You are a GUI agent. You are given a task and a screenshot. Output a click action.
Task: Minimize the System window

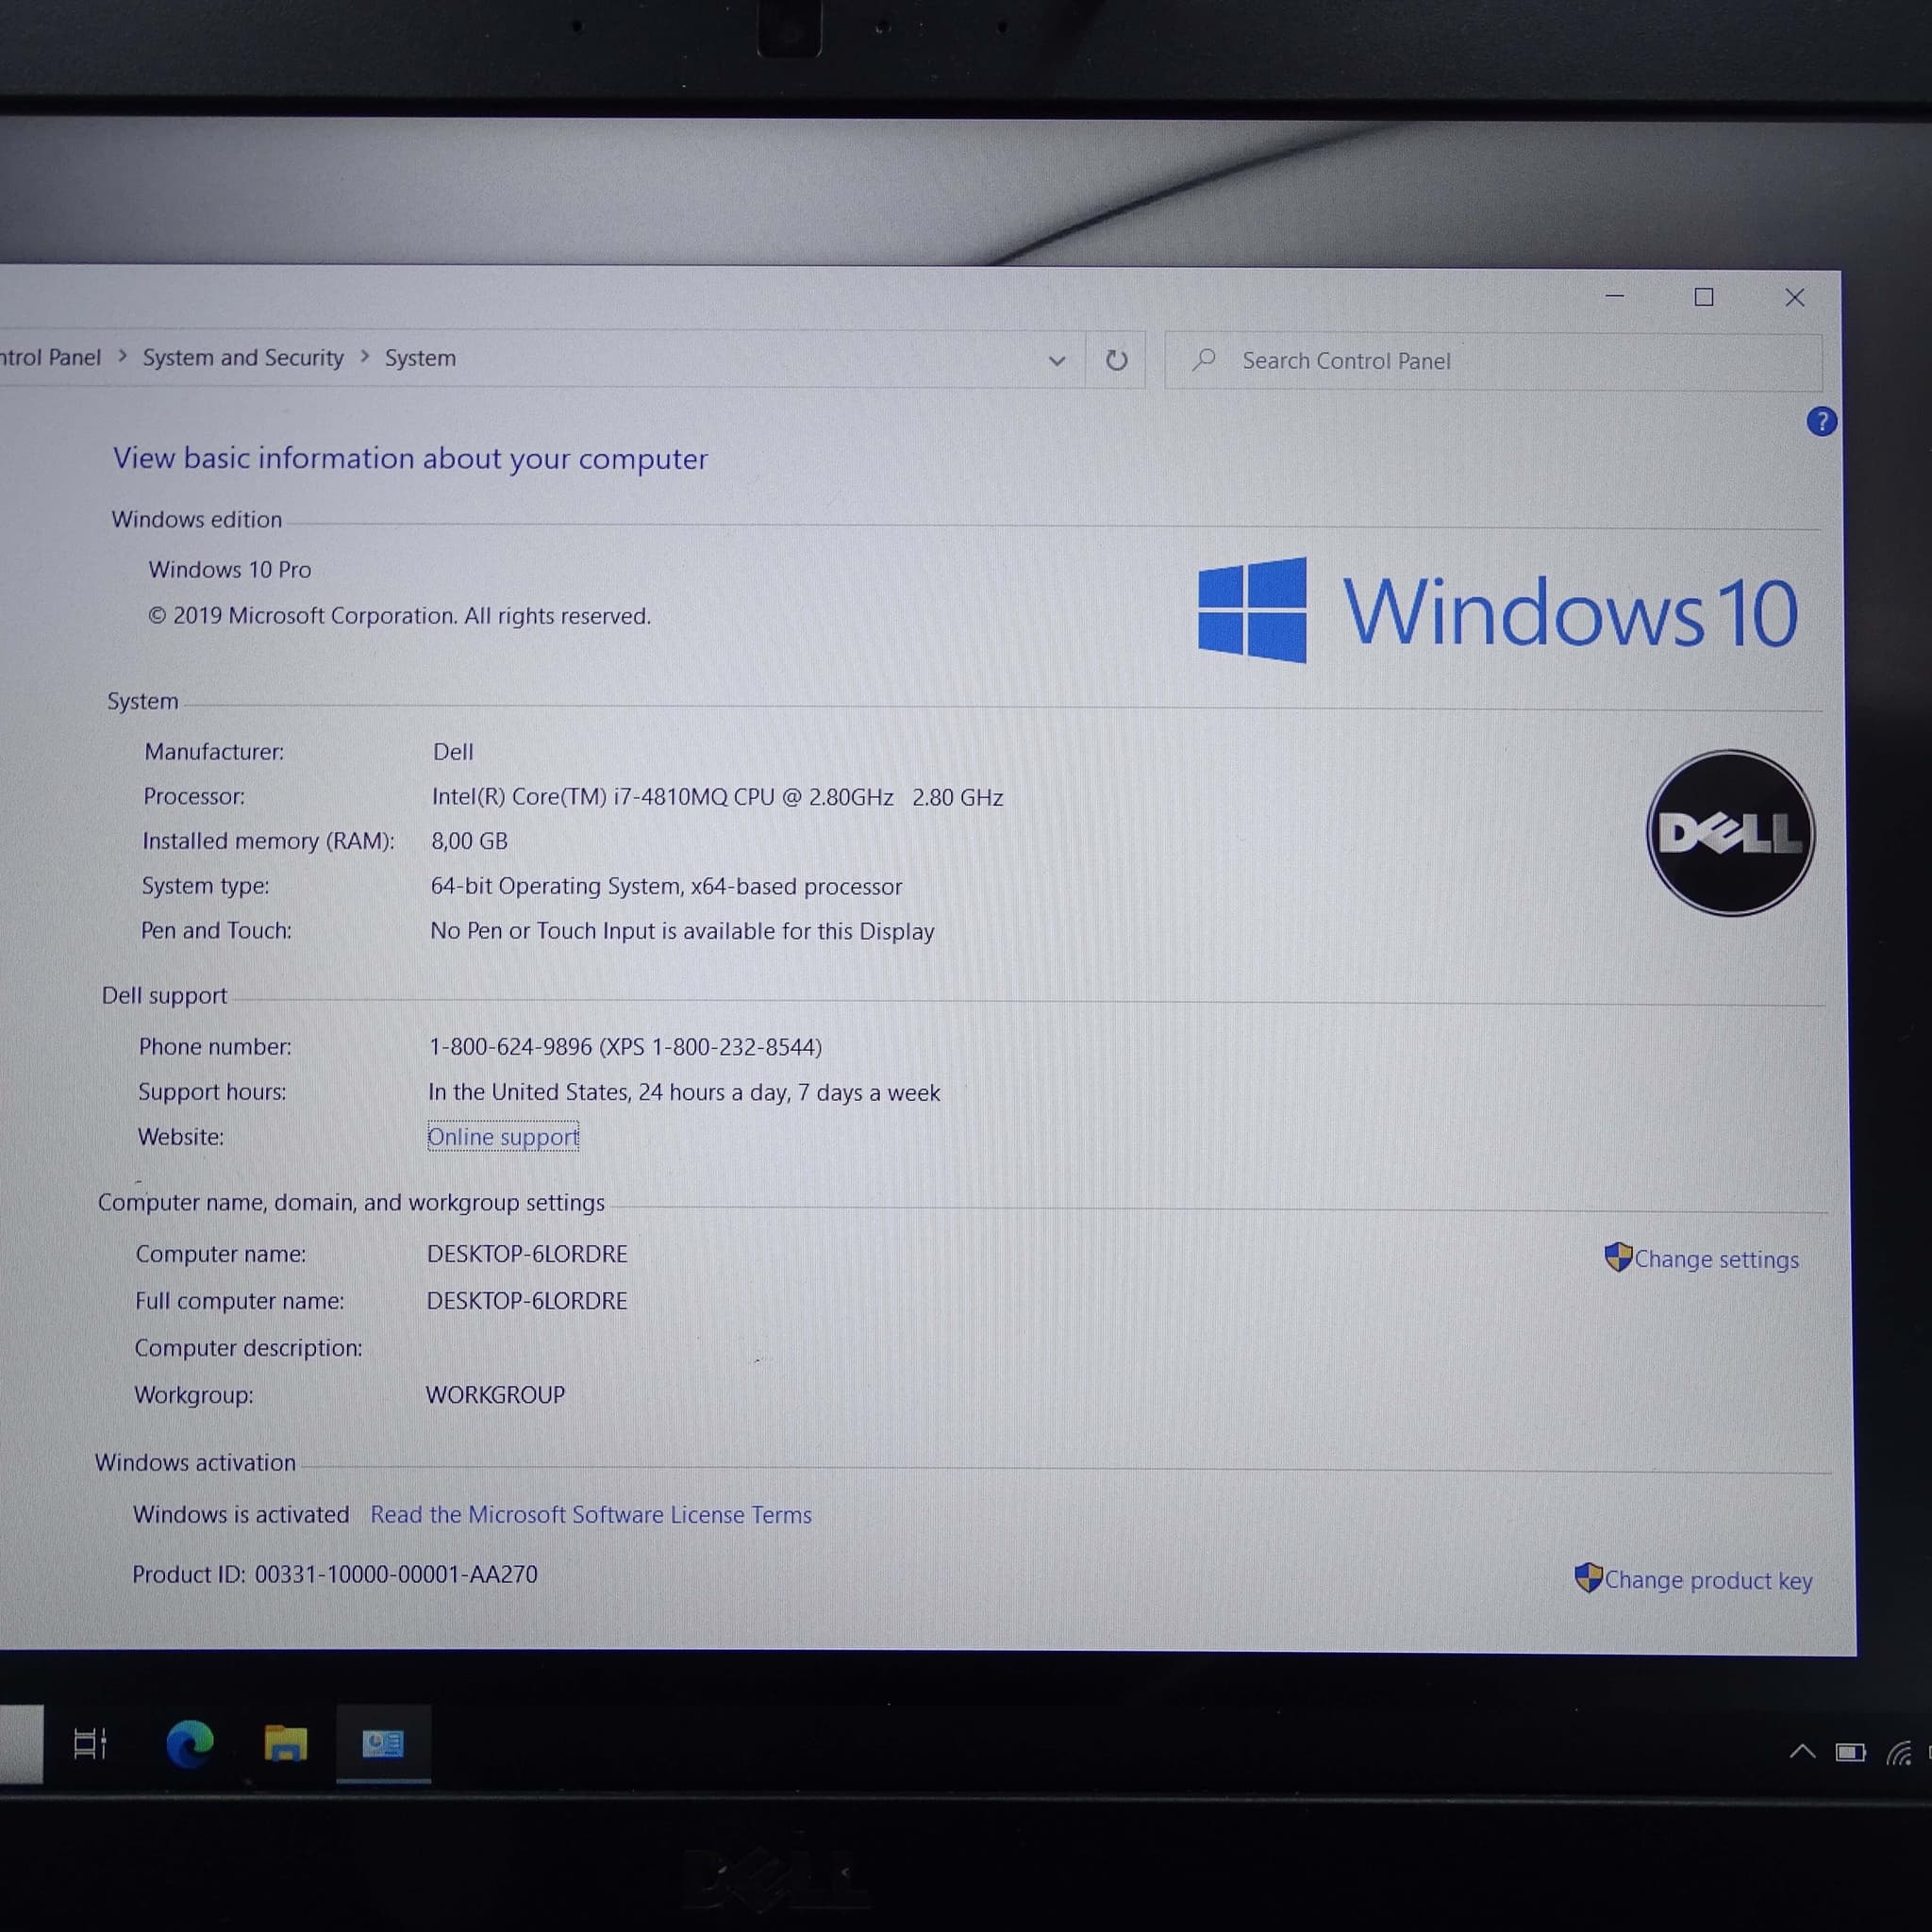[1614, 296]
